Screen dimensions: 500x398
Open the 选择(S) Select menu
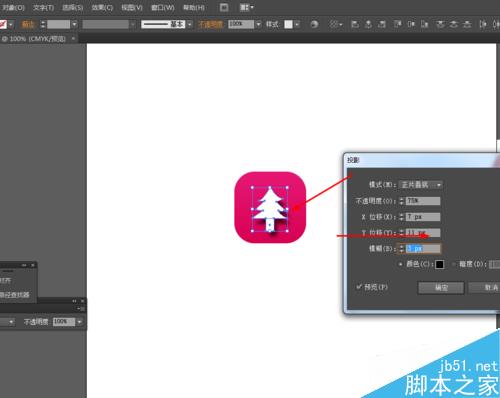73,7
